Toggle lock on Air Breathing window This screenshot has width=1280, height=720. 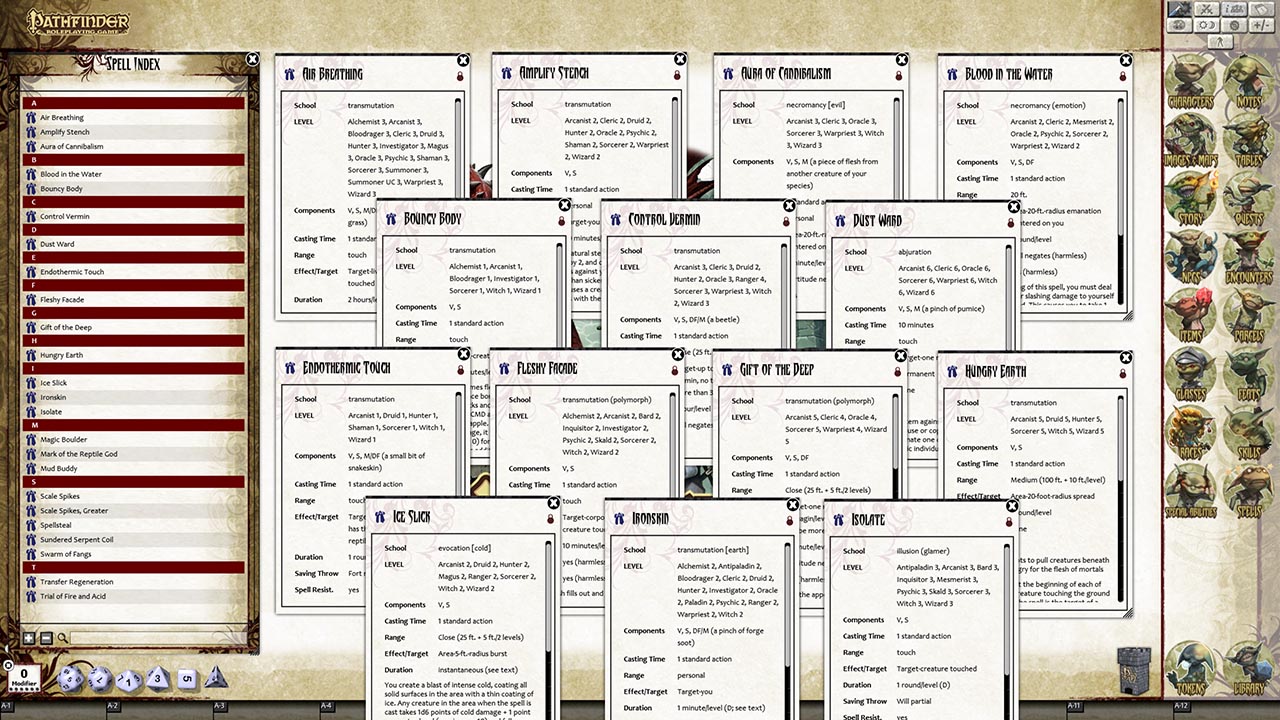pos(460,76)
